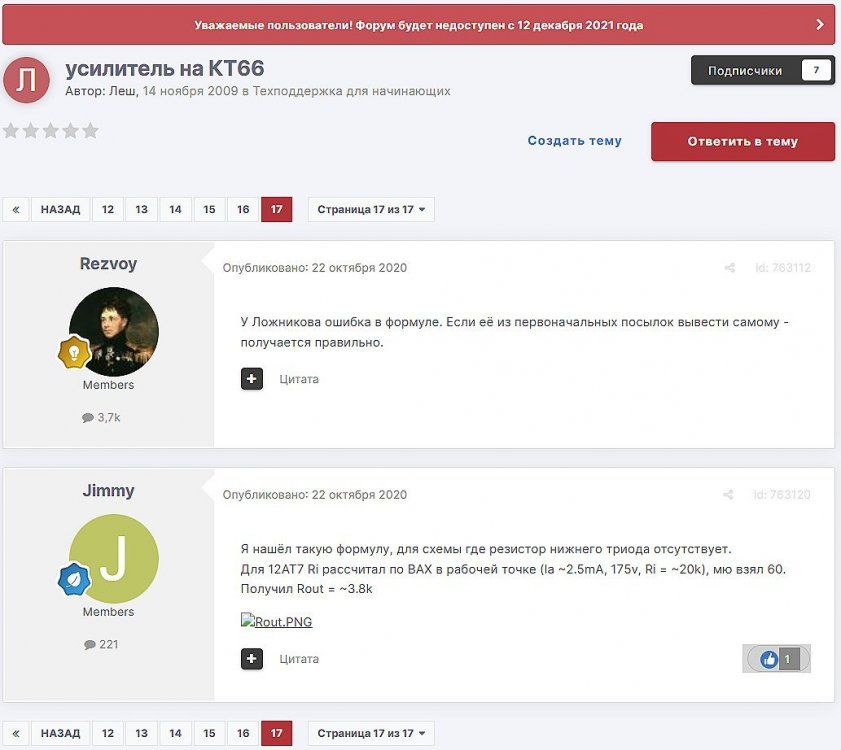The height and width of the screenshot is (750, 841).
Task: Click share icon on Rezvoy's post
Action: pos(730,268)
